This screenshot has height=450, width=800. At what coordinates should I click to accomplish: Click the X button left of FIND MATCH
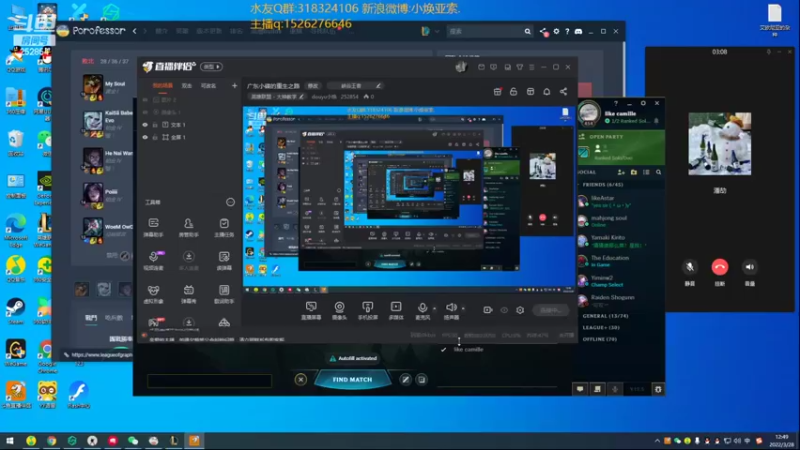pos(301,380)
